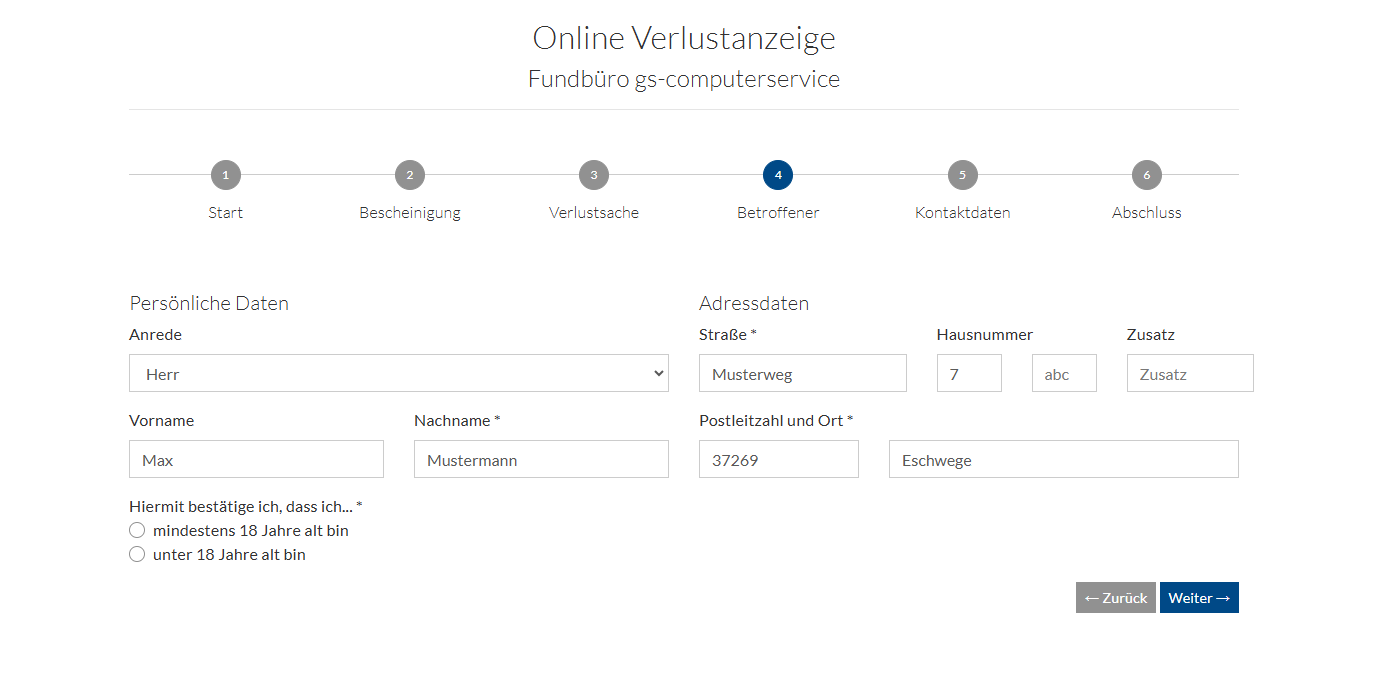The width and height of the screenshot is (1375, 700).
Task: Click the Nachname field with Mustermann
Action: 541,459
